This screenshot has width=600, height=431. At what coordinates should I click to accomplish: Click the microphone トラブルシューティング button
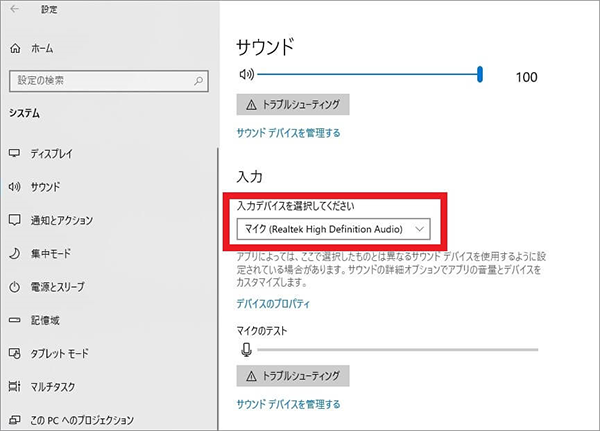click(293, 375)
